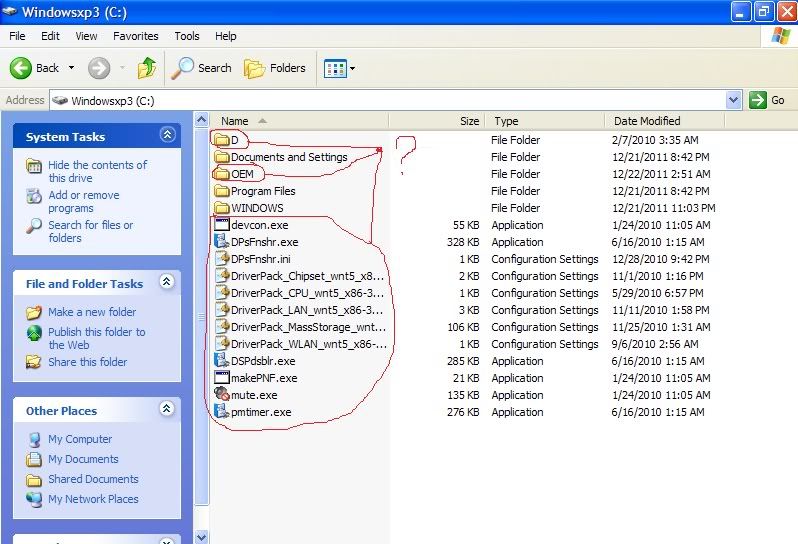Click Share this folder link
This screenshot has width=798, height=544.
88,362
